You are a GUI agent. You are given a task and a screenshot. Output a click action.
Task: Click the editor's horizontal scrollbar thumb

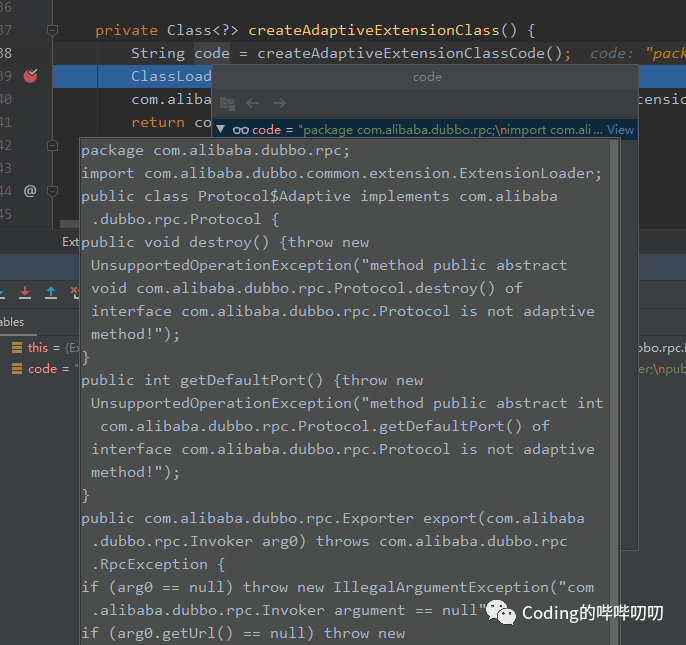pyautogui.click(x=69, y=224)
